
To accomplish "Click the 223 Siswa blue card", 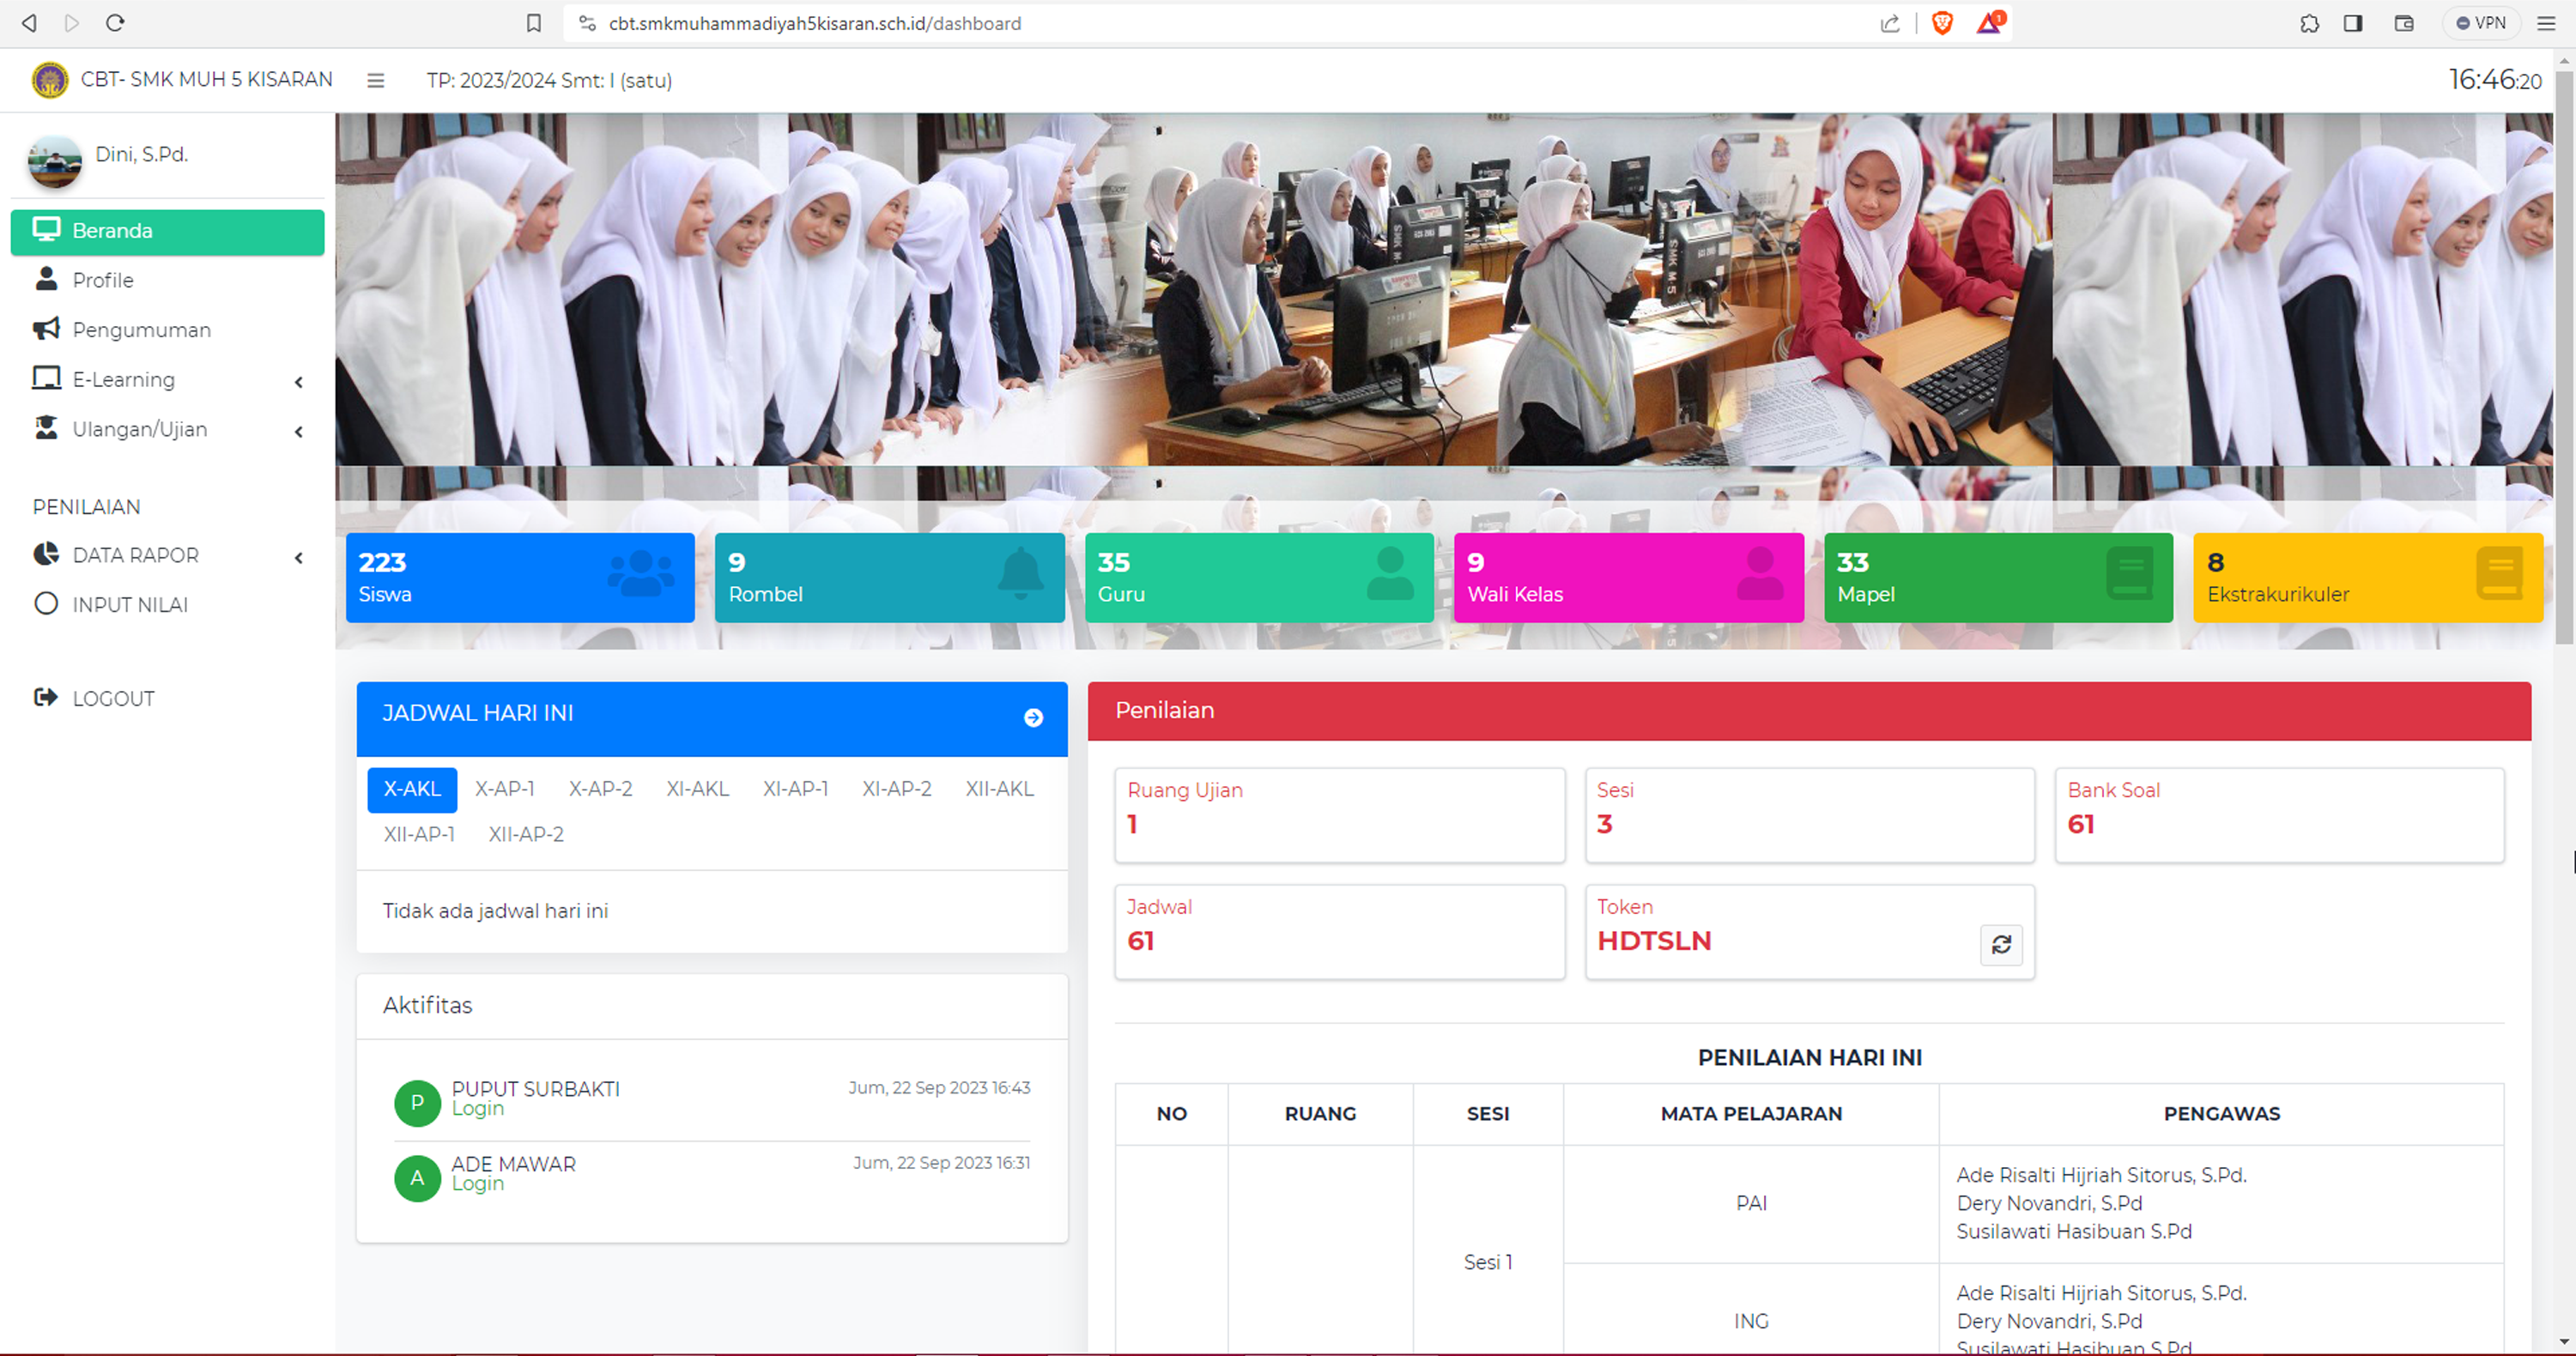I will (520, 578).
